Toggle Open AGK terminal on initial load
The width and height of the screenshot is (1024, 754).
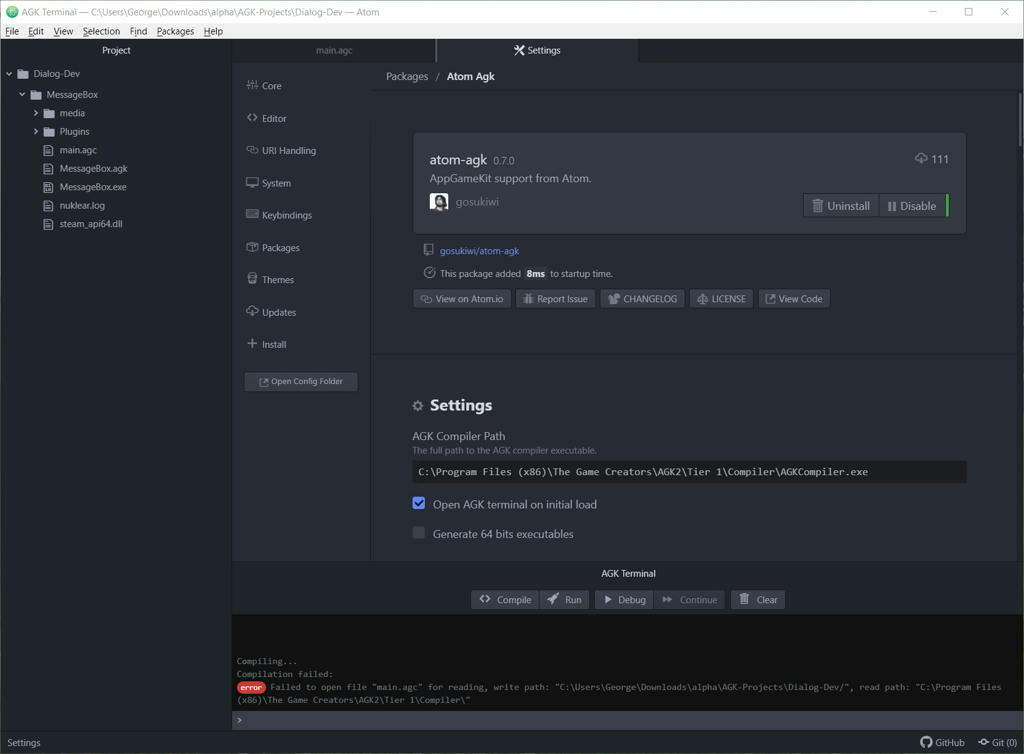click(x=419, y=503)
